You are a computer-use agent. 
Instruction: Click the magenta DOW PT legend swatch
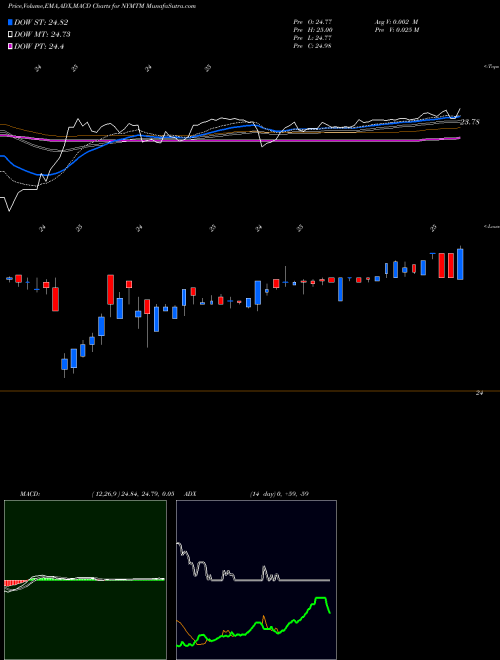tap(10, 46)
